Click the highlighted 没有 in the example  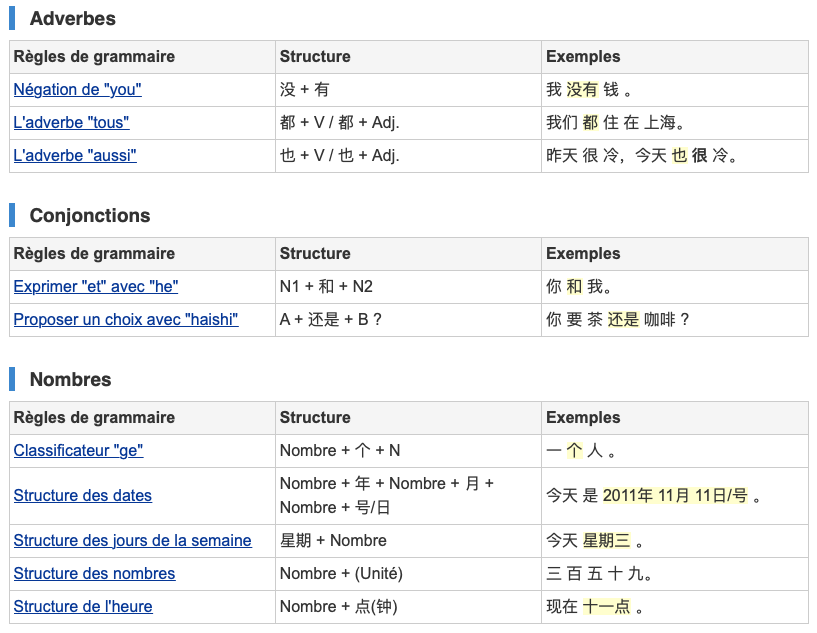(582, 90)
